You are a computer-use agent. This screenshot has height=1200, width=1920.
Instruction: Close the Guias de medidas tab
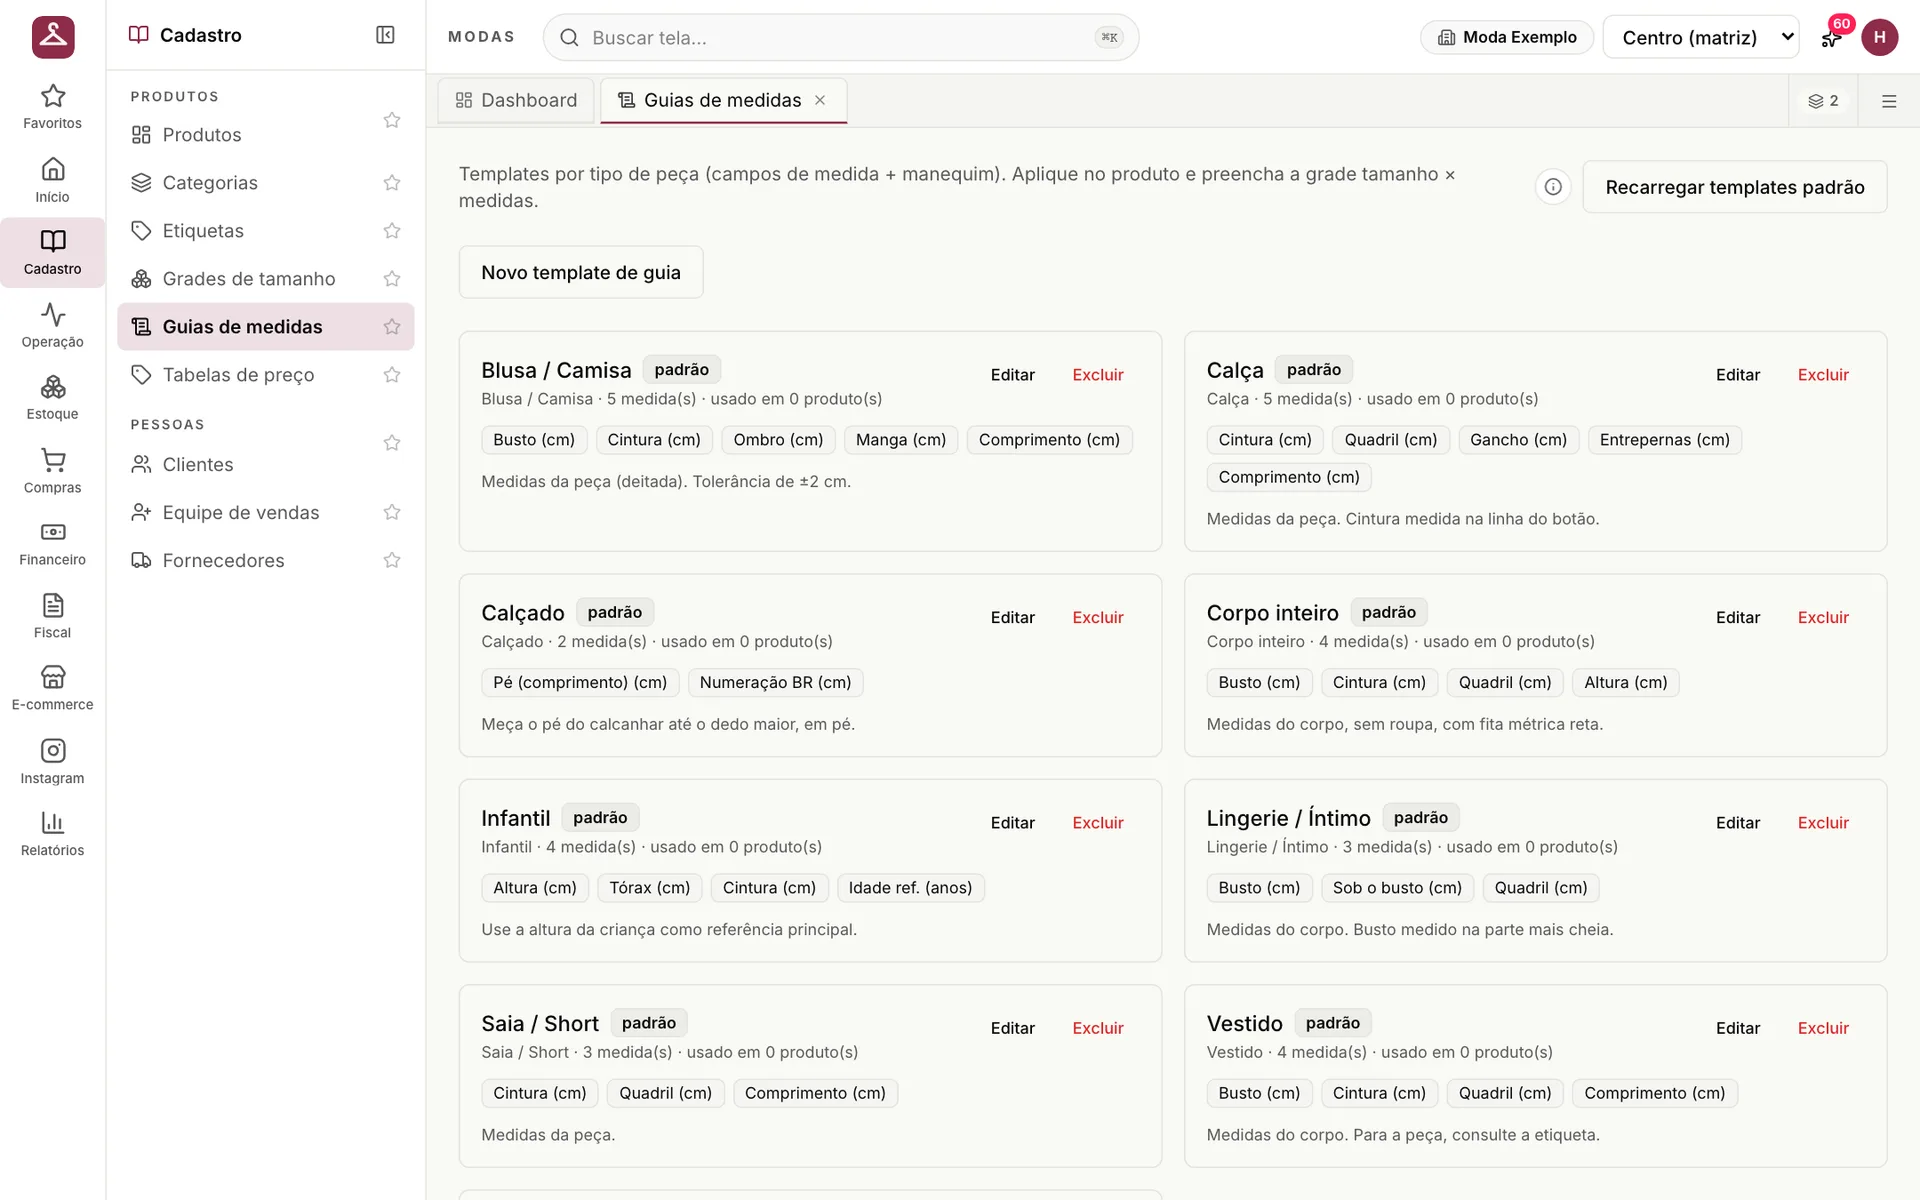[x=820, y=100]
